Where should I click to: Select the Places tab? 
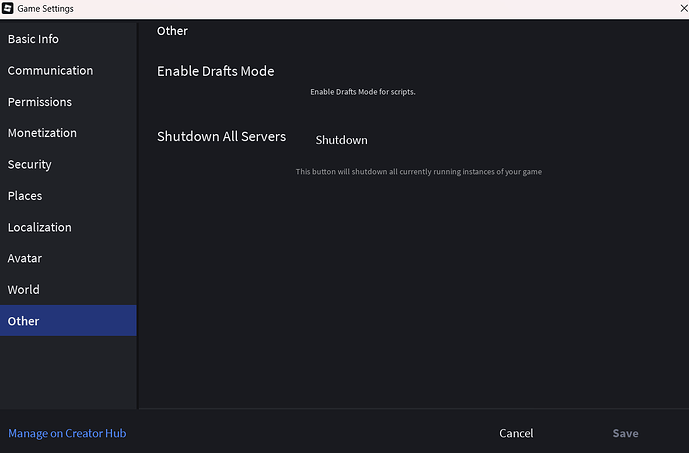[68, 196]
